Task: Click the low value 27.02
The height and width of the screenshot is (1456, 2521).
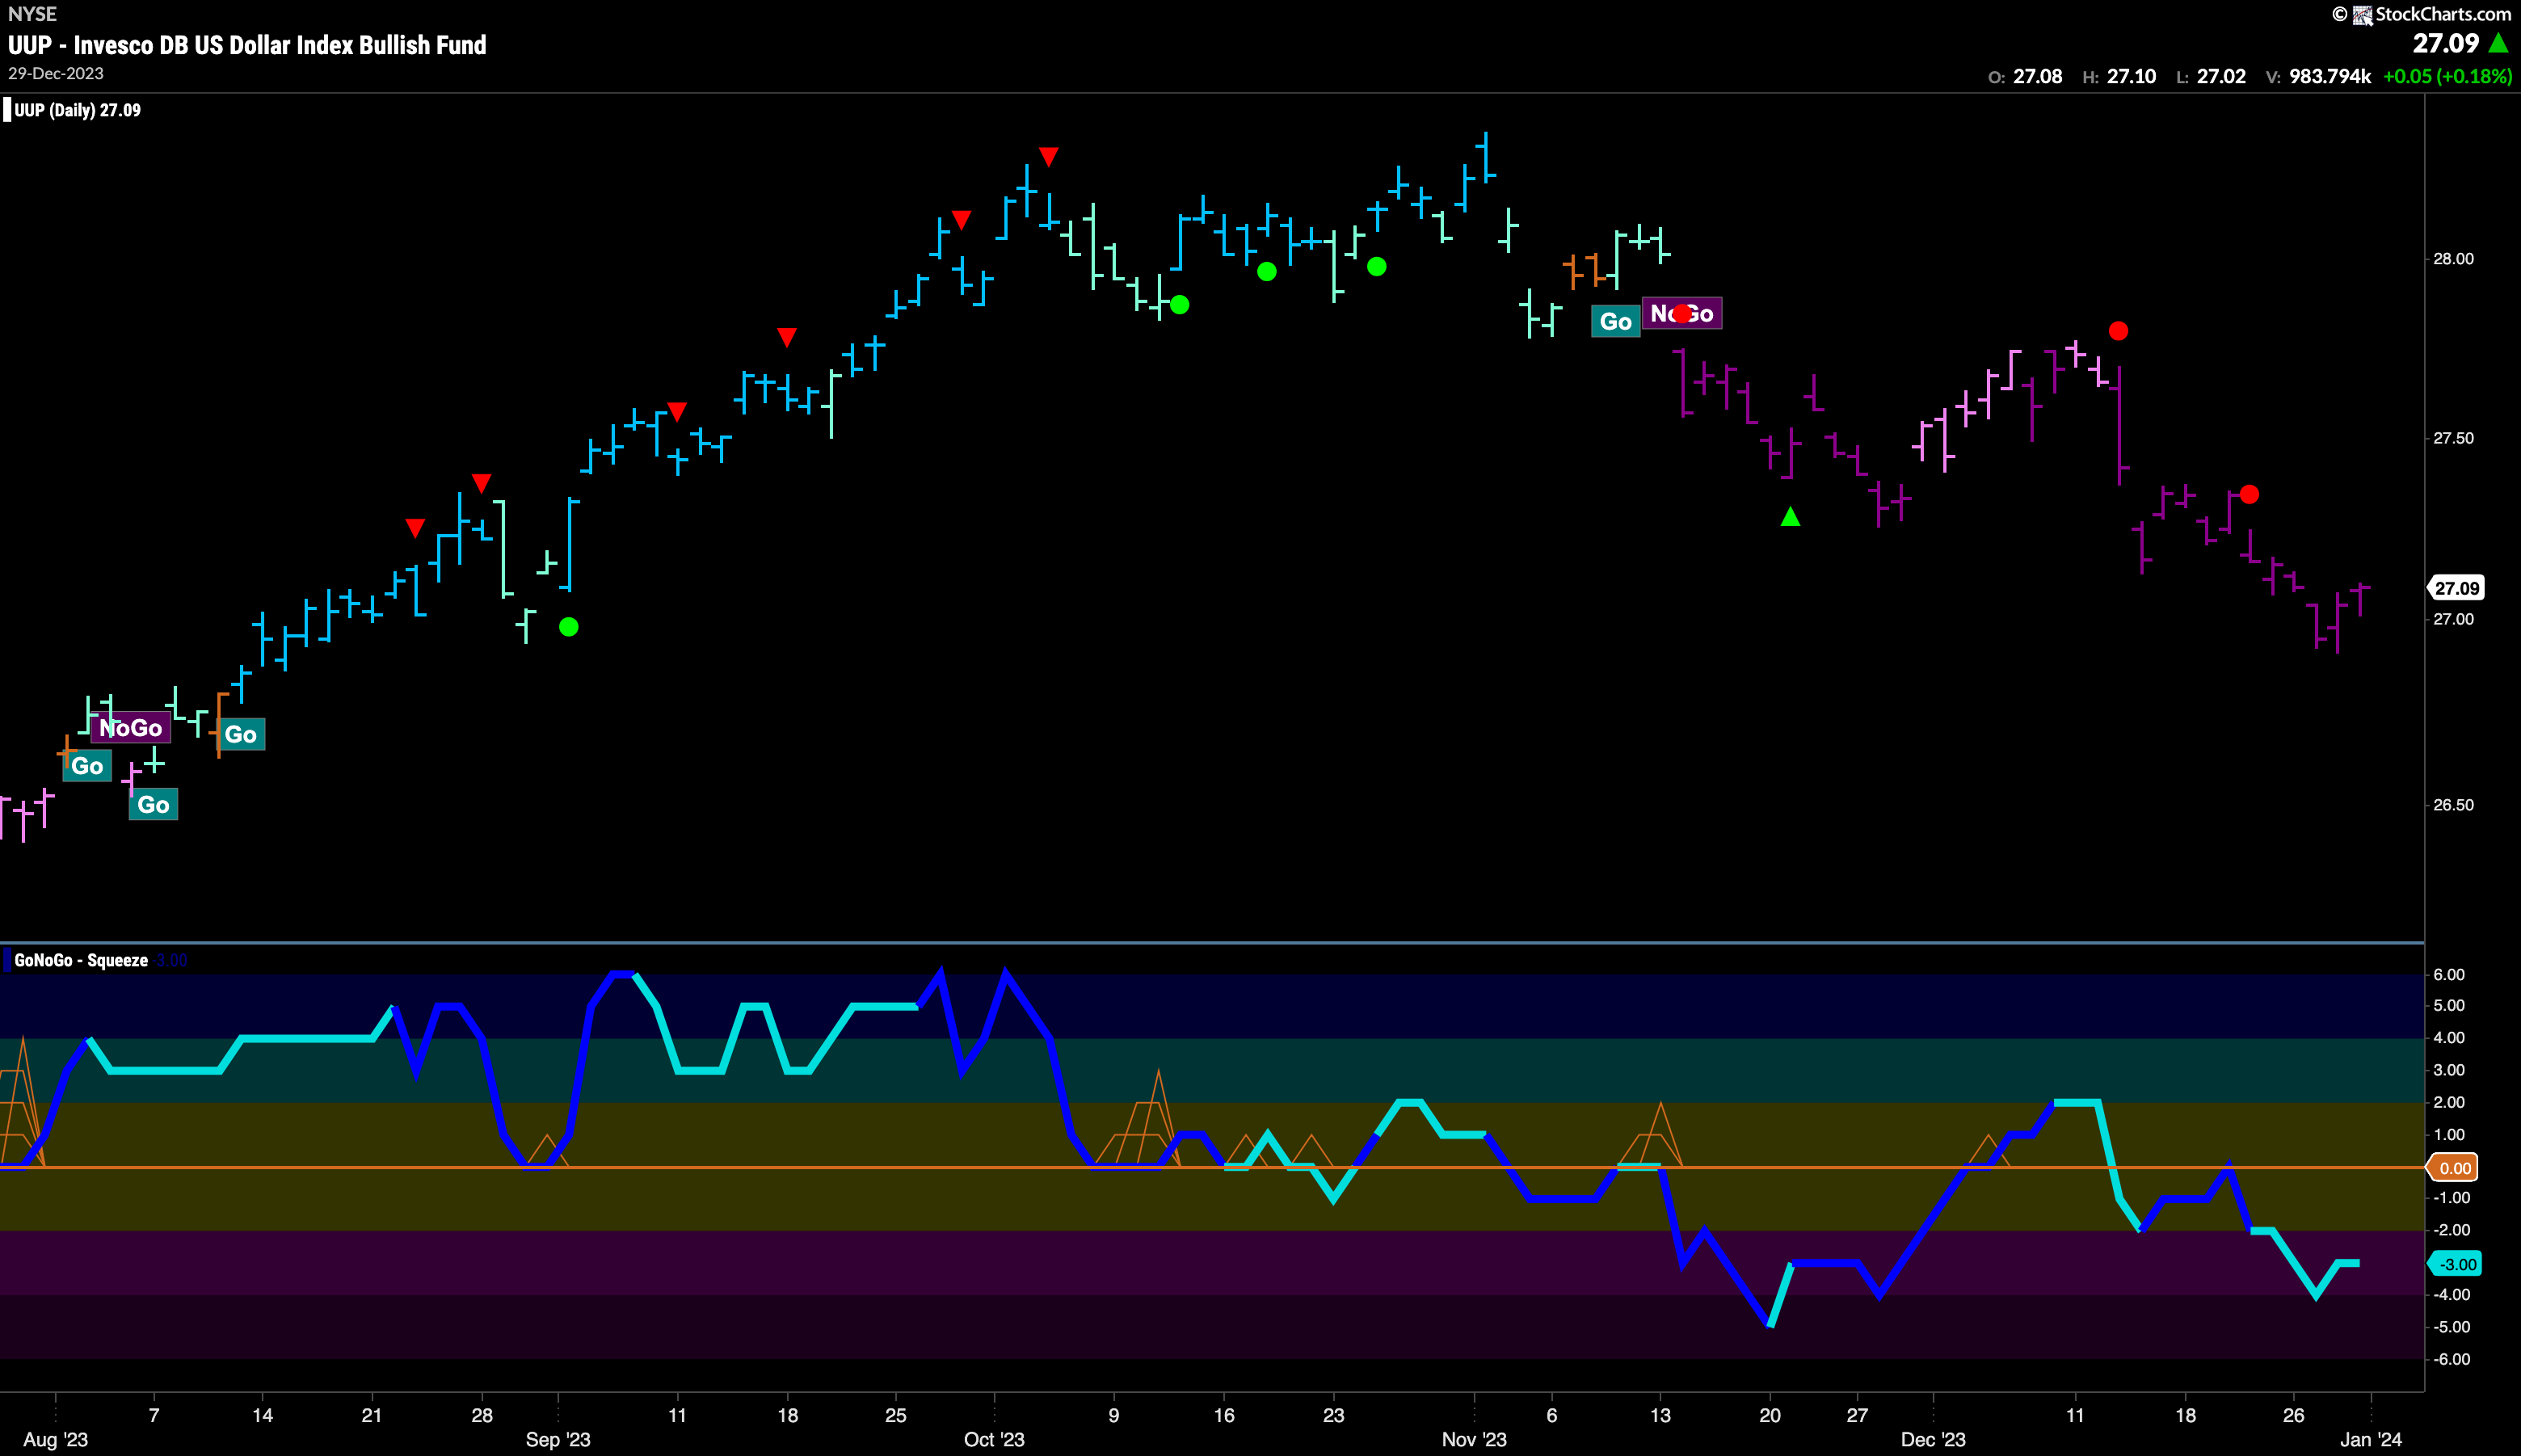Action: 2221,76
